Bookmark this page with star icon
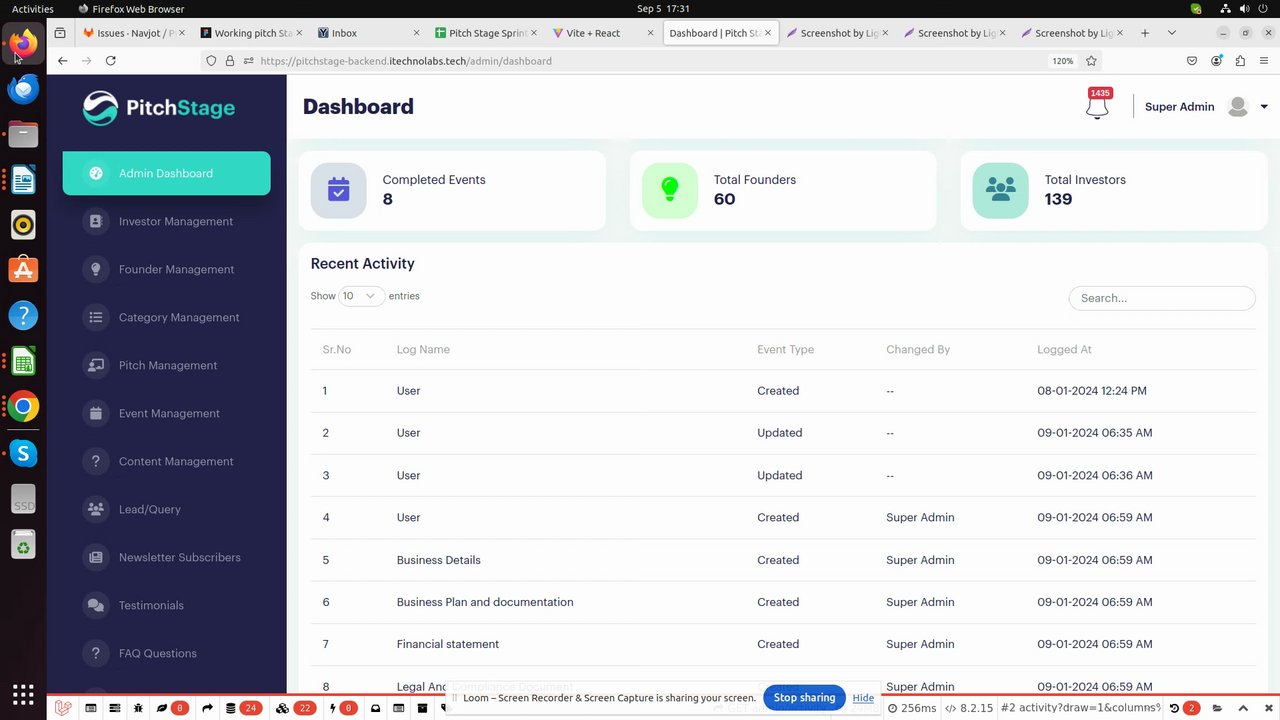1280x720 pixels. pos(1091,61)
